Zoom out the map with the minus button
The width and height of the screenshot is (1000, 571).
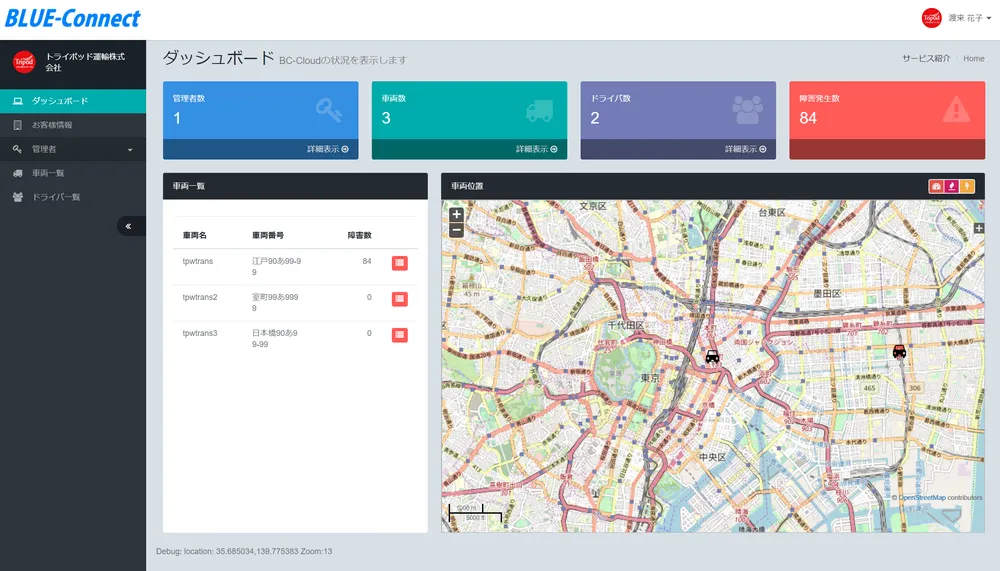pos(456,230)
